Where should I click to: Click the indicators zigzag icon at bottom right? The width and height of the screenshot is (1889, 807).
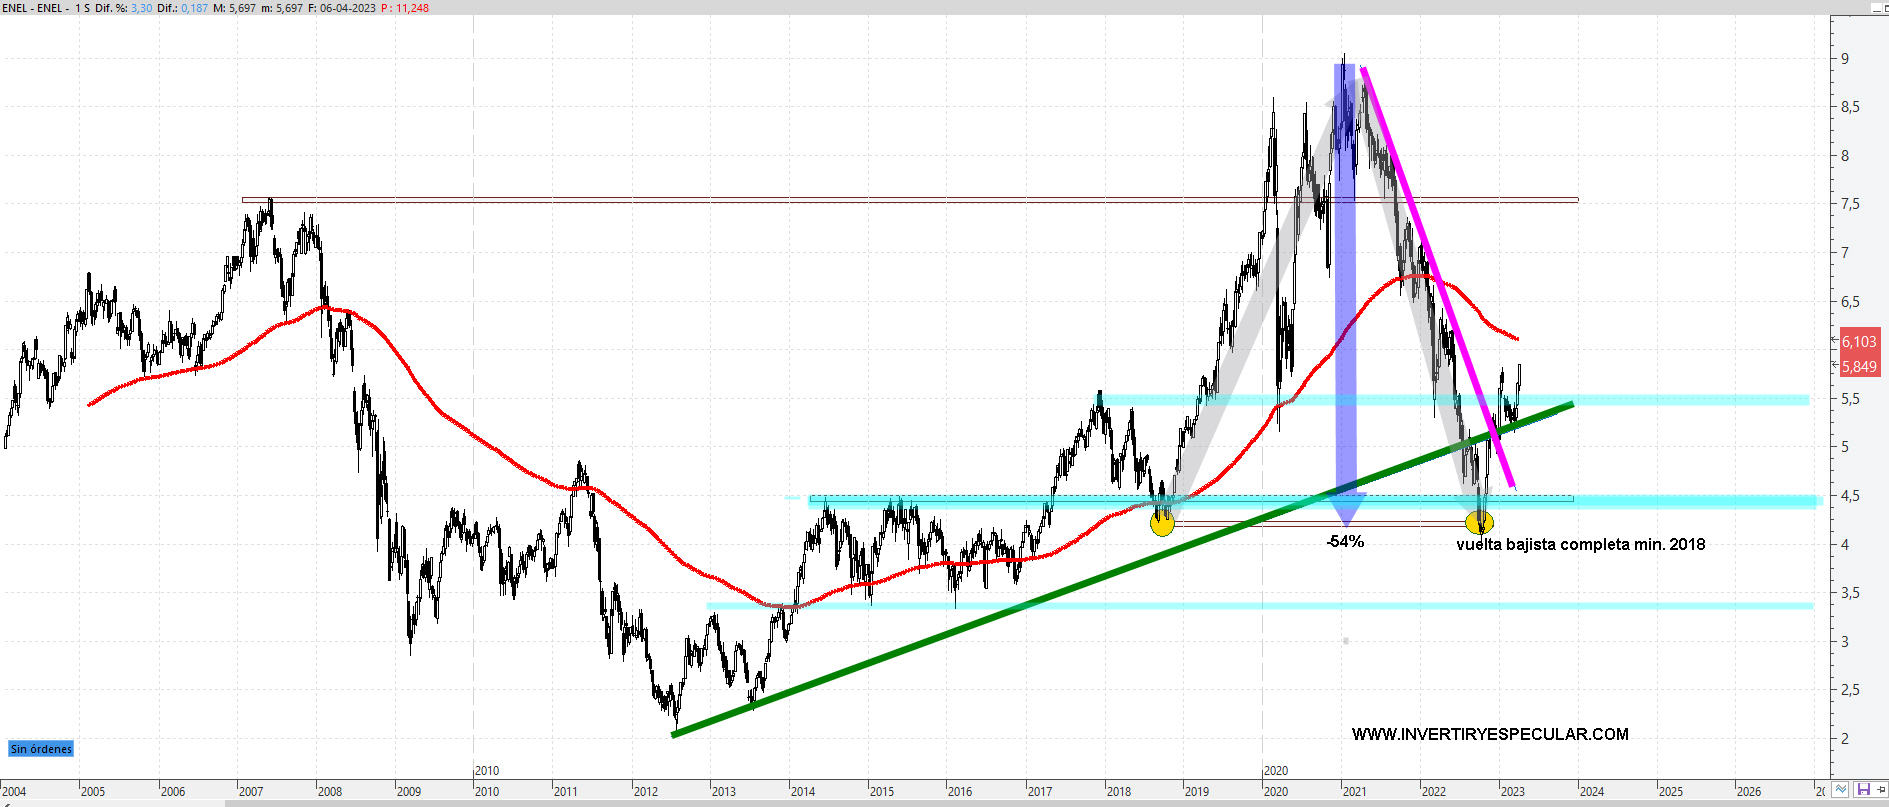(x=1841, y=790)
